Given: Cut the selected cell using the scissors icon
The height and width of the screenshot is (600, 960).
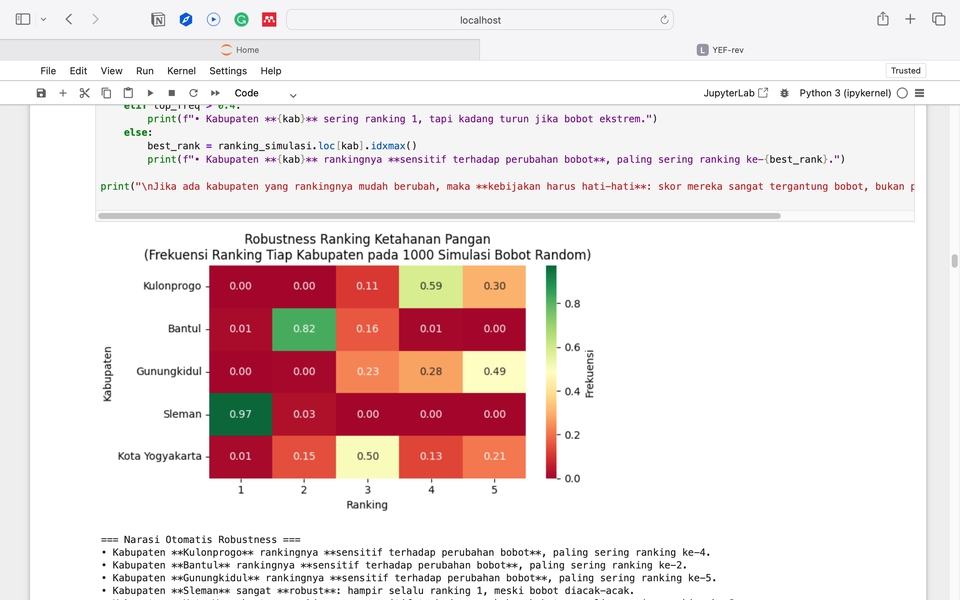Looking at the screenshot, I should click(85, 93).
